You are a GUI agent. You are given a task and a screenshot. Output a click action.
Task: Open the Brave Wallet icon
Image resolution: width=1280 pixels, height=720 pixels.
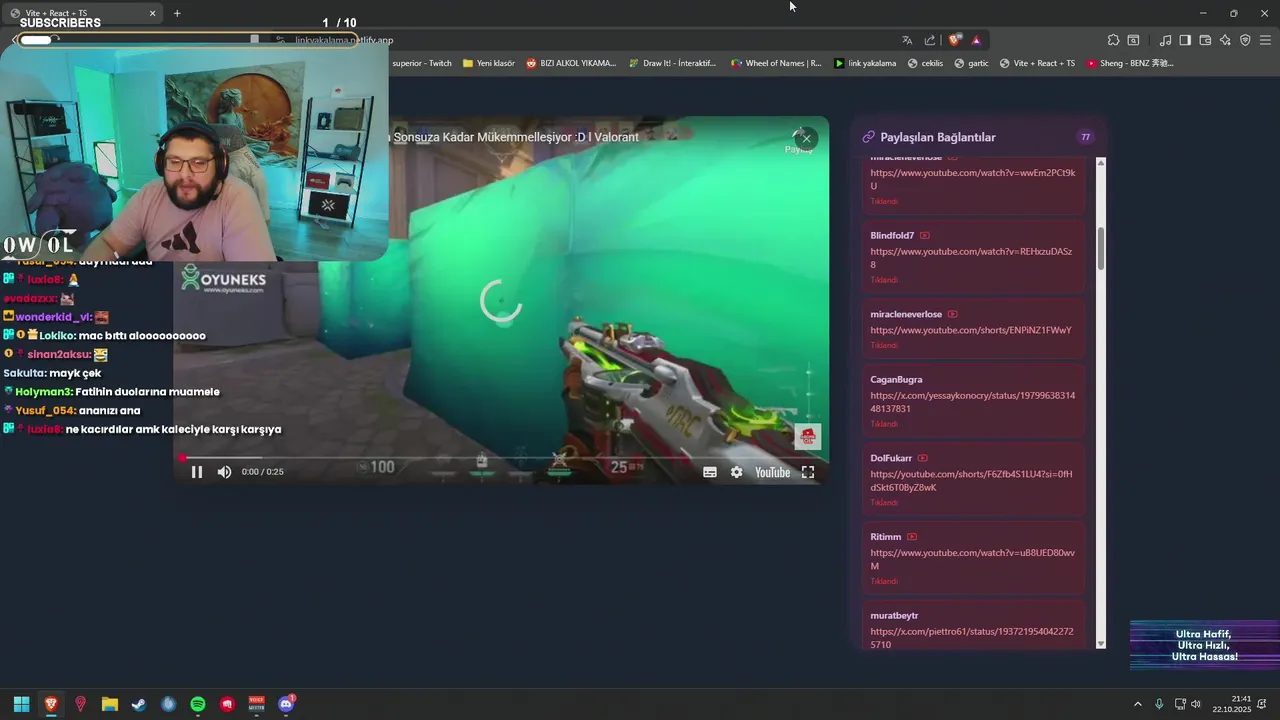[1205, 40]
